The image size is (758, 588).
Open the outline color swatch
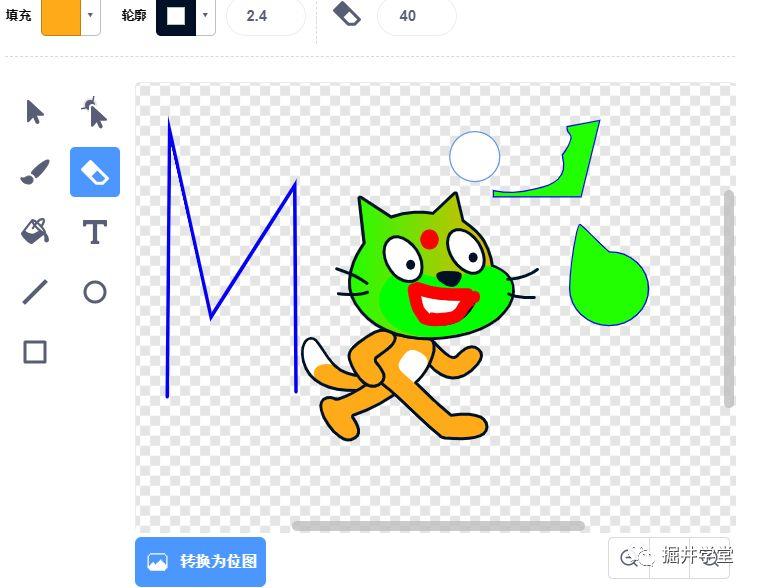coord(176,17)
